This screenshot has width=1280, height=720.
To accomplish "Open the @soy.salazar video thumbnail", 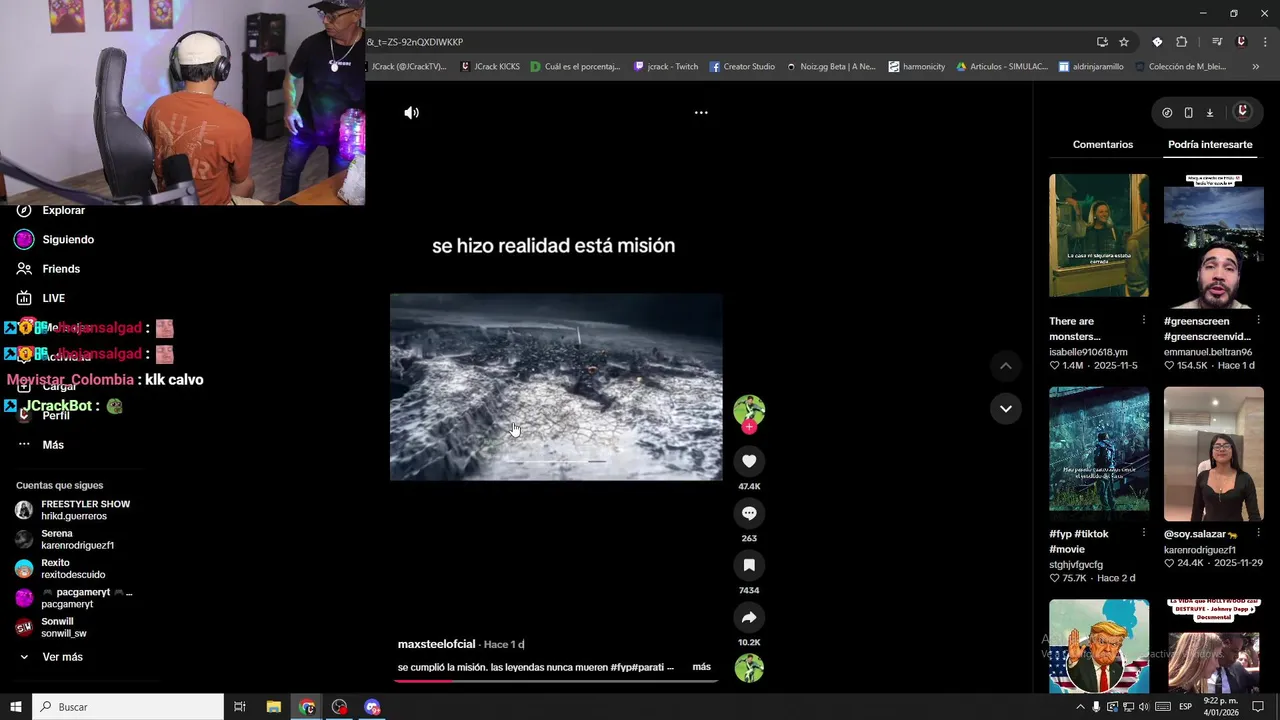I will click(x=1214, y=454).
